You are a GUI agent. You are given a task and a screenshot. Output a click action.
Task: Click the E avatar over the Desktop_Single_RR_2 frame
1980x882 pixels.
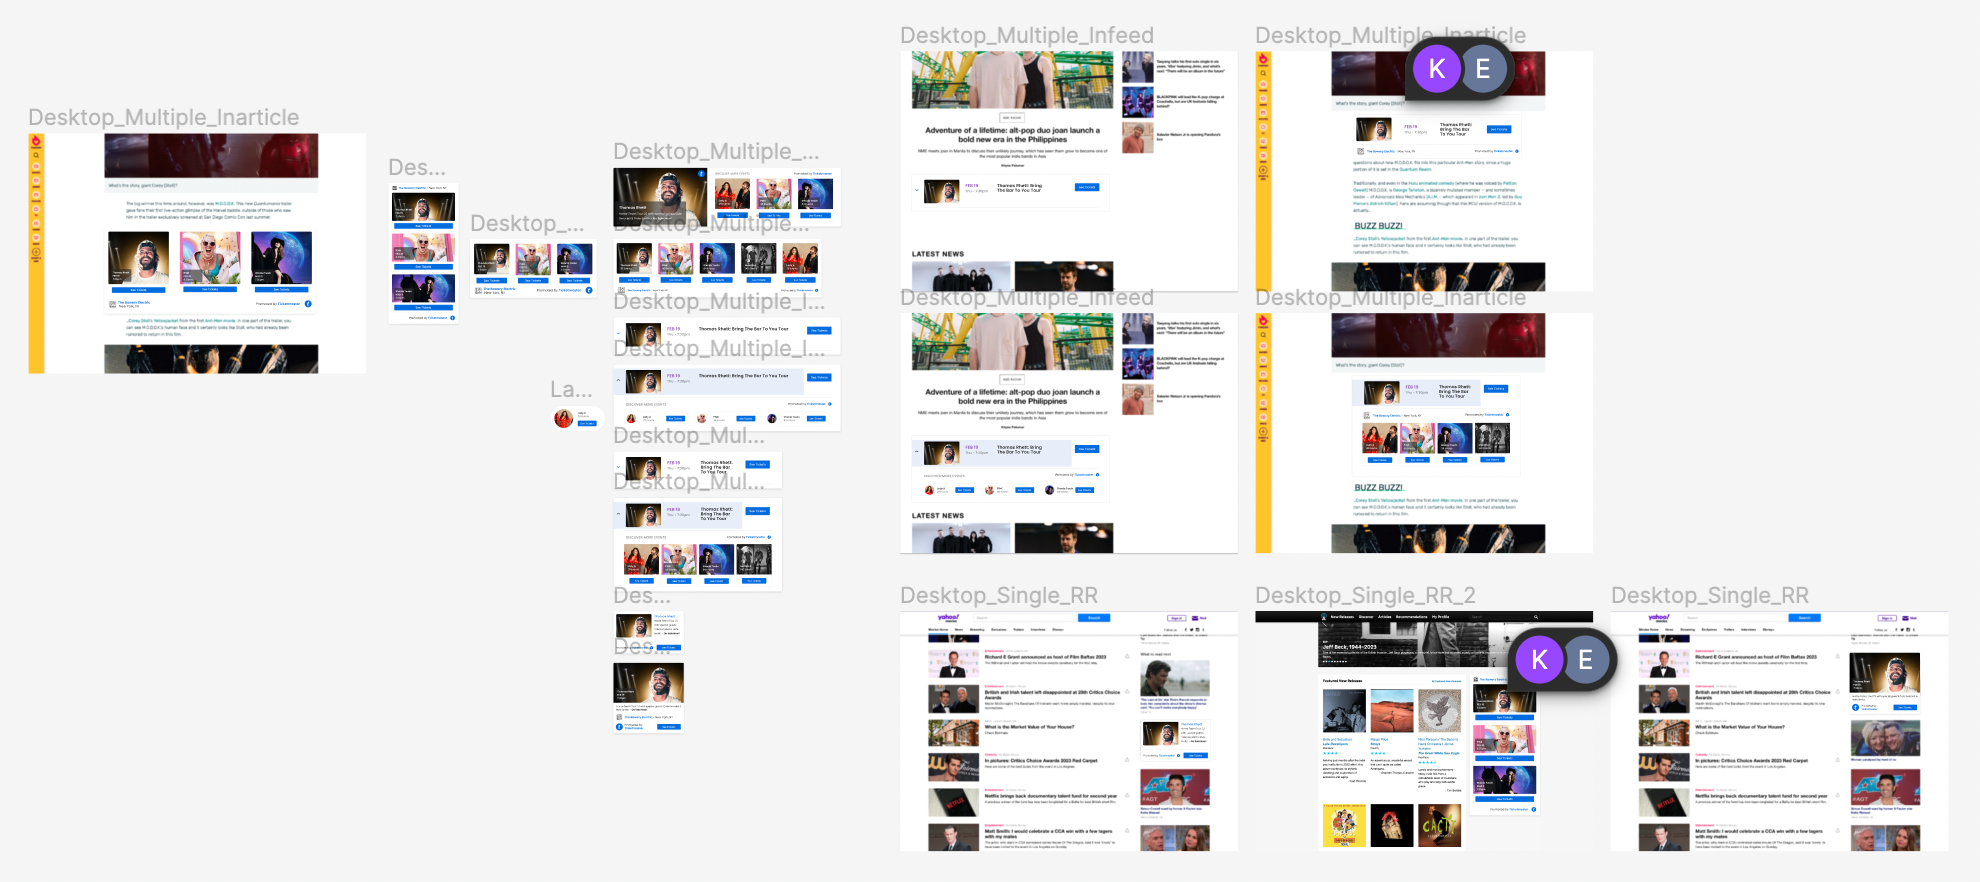(1585, 660)
